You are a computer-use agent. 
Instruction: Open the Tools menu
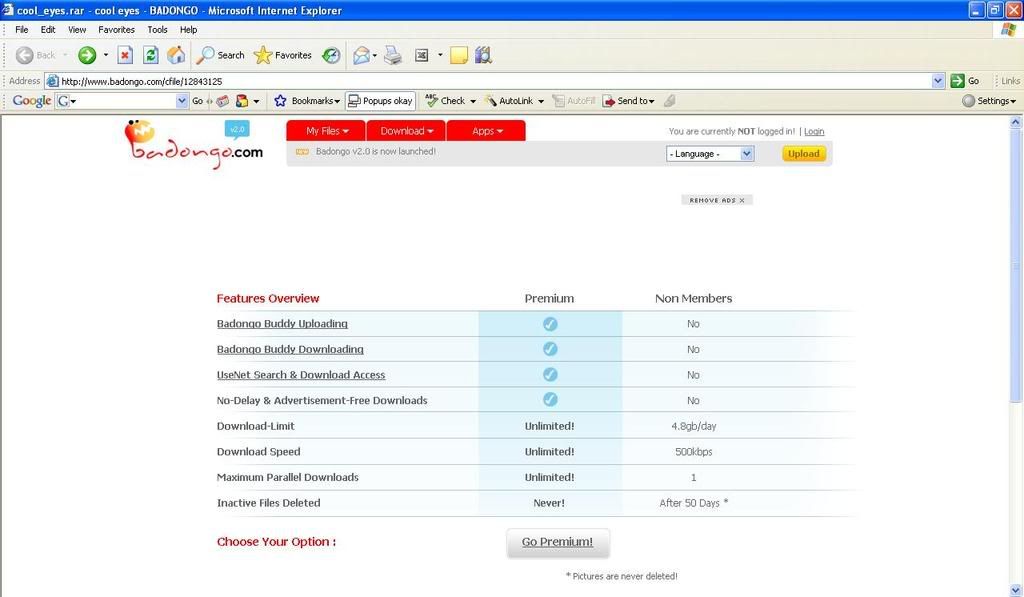tap(157, 30)
